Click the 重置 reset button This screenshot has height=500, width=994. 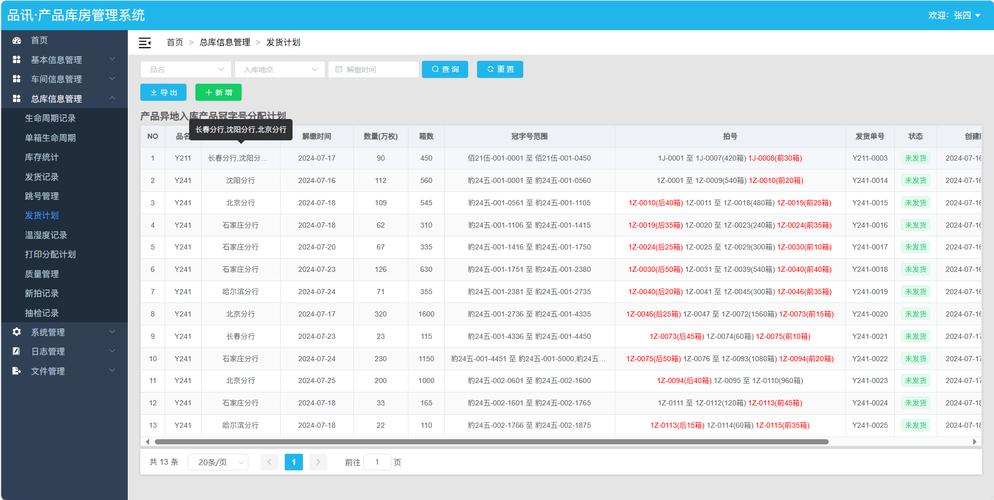(500, 70)
